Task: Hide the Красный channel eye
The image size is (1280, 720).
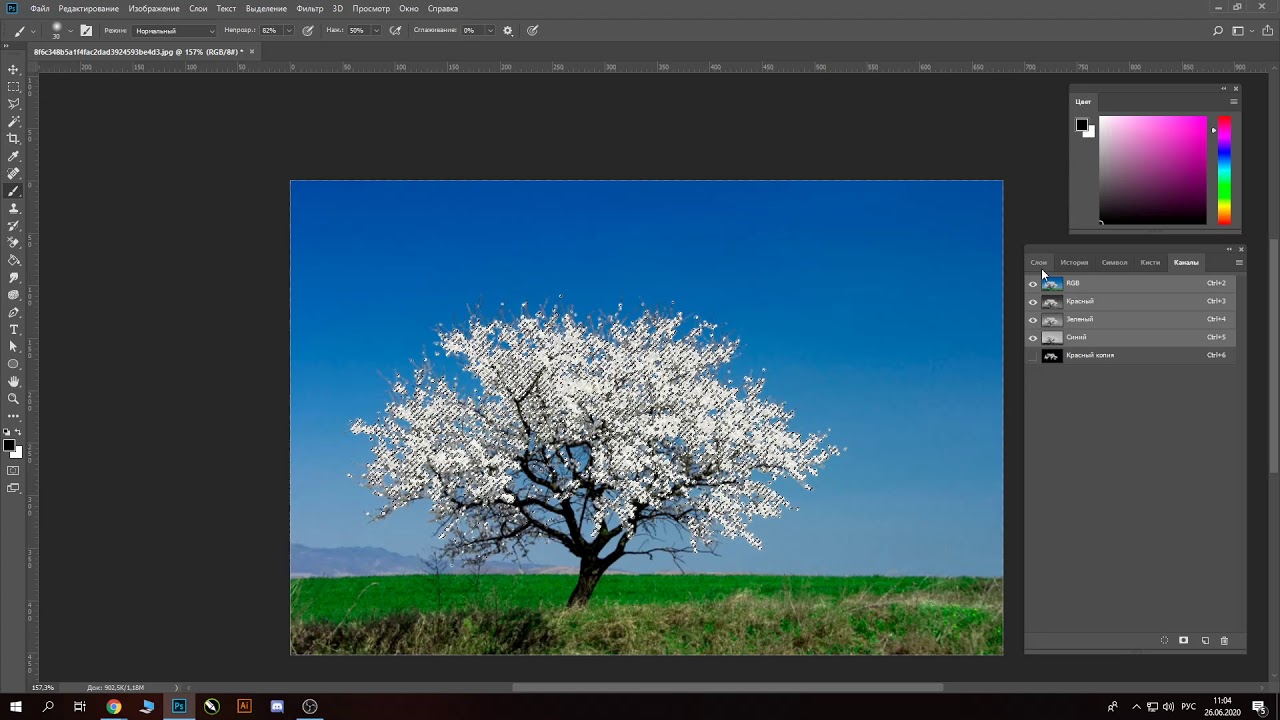Action: tap(1033, 301)
